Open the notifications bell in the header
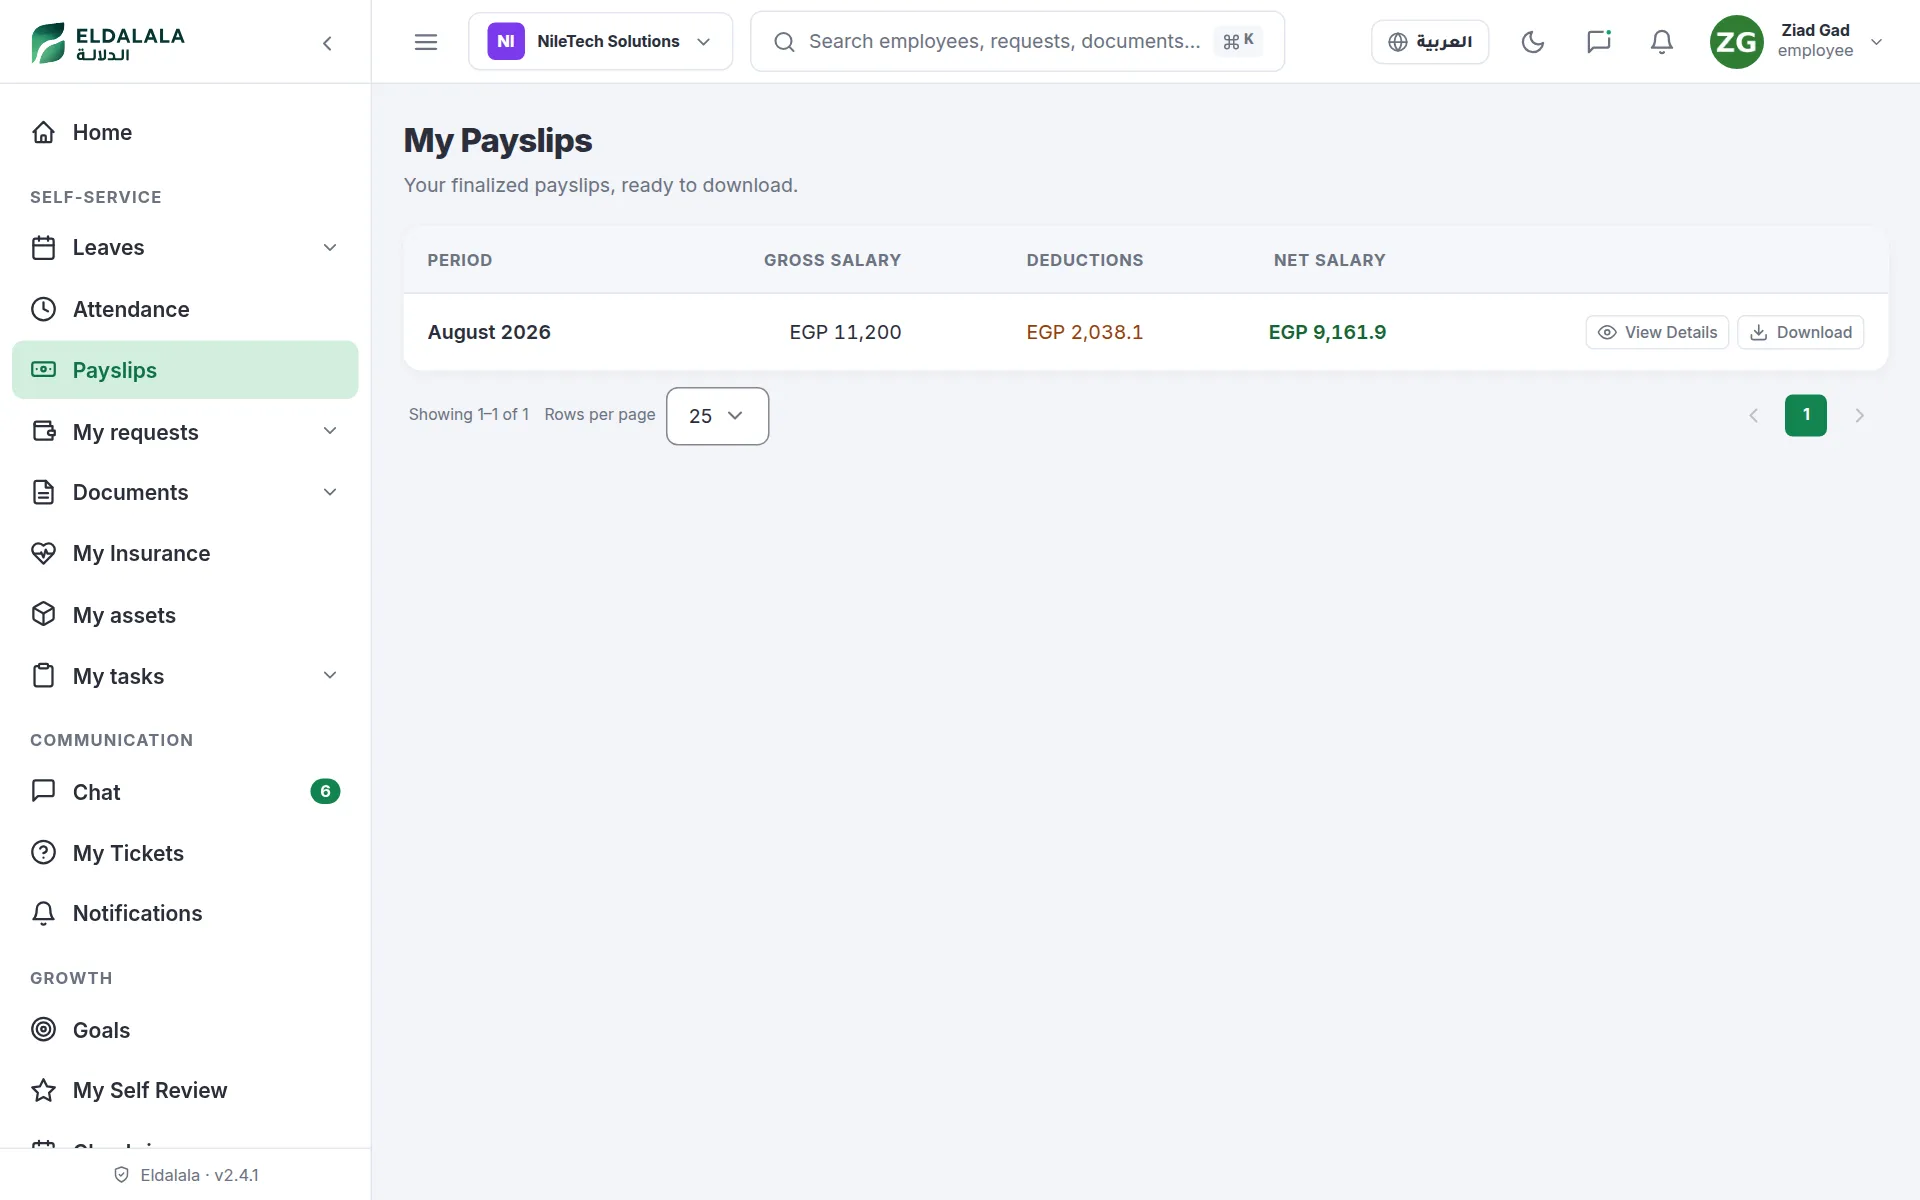Screen dimensions: 1920x1200 pyautogui.click(x=1662, y=42)
